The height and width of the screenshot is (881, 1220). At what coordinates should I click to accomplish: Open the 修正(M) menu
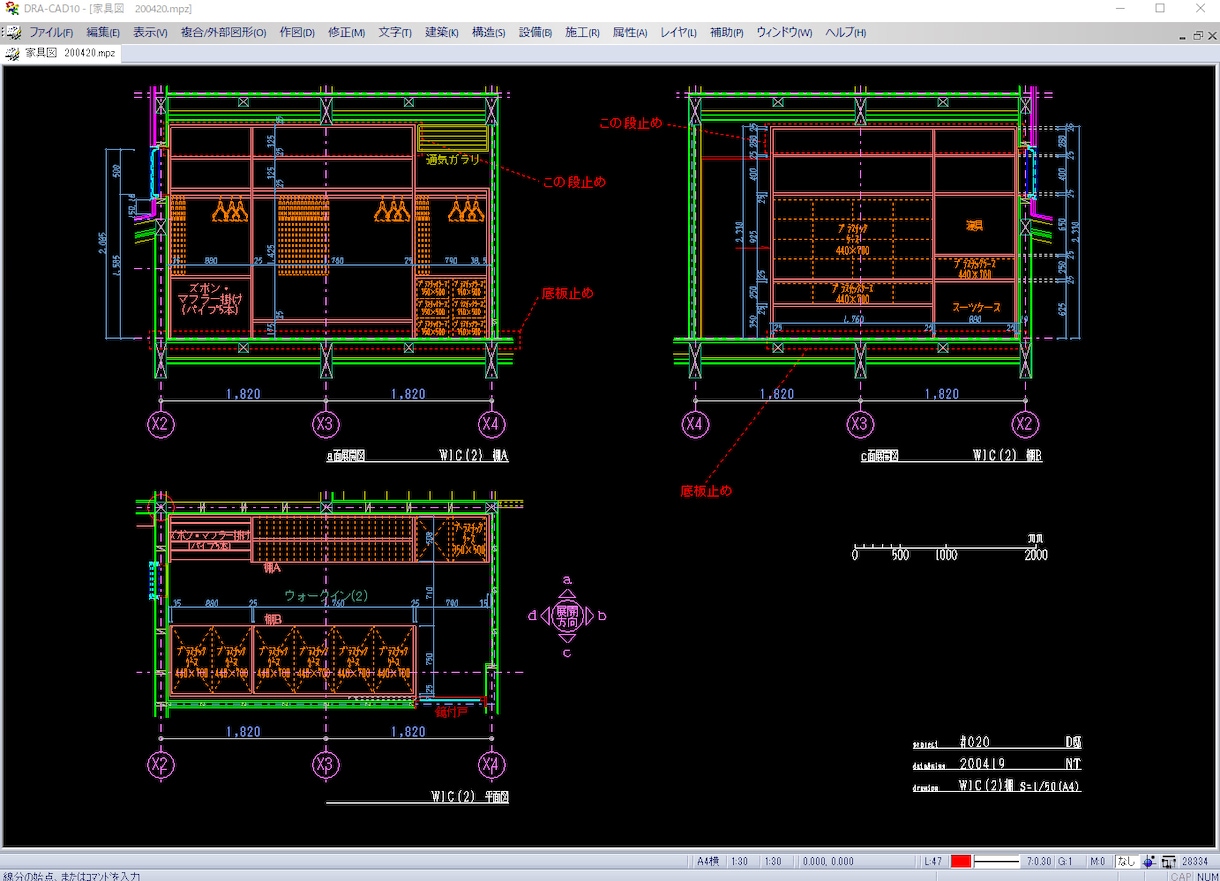tap(347, 32)
